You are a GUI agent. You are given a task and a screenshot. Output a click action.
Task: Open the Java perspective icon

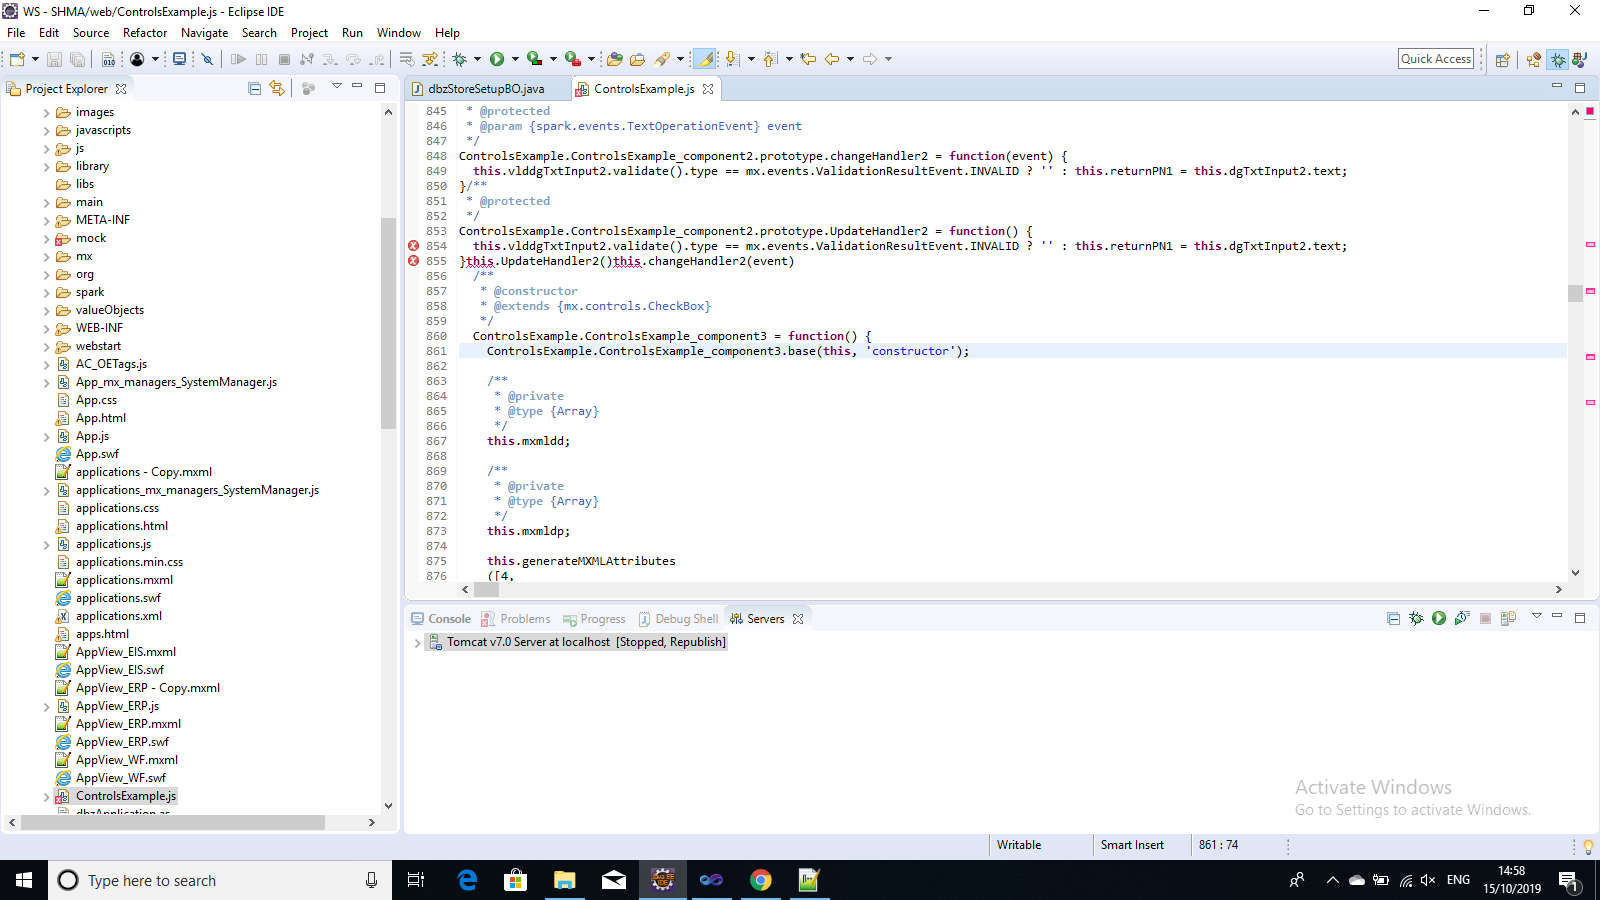point(1582,59)
